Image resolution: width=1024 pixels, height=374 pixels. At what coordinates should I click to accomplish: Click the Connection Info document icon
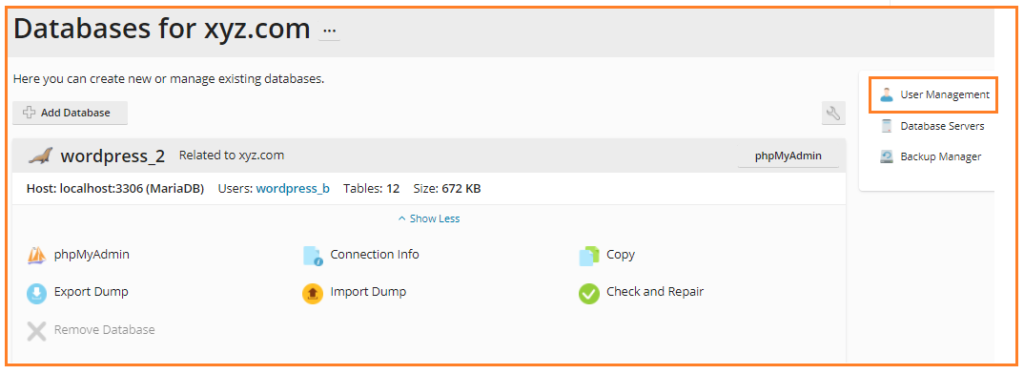(313, 255)
